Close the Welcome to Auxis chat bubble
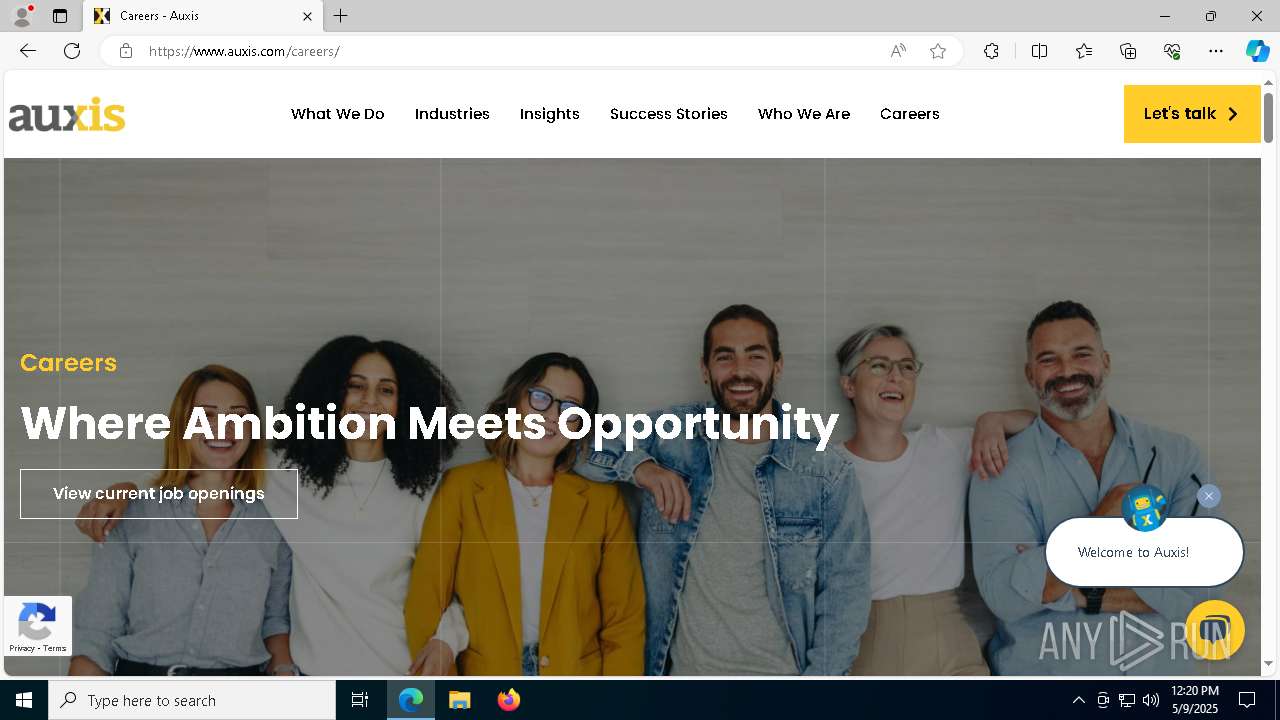Image resolution: width=1280 pixels, height=720 pixels. [1209, 496]
